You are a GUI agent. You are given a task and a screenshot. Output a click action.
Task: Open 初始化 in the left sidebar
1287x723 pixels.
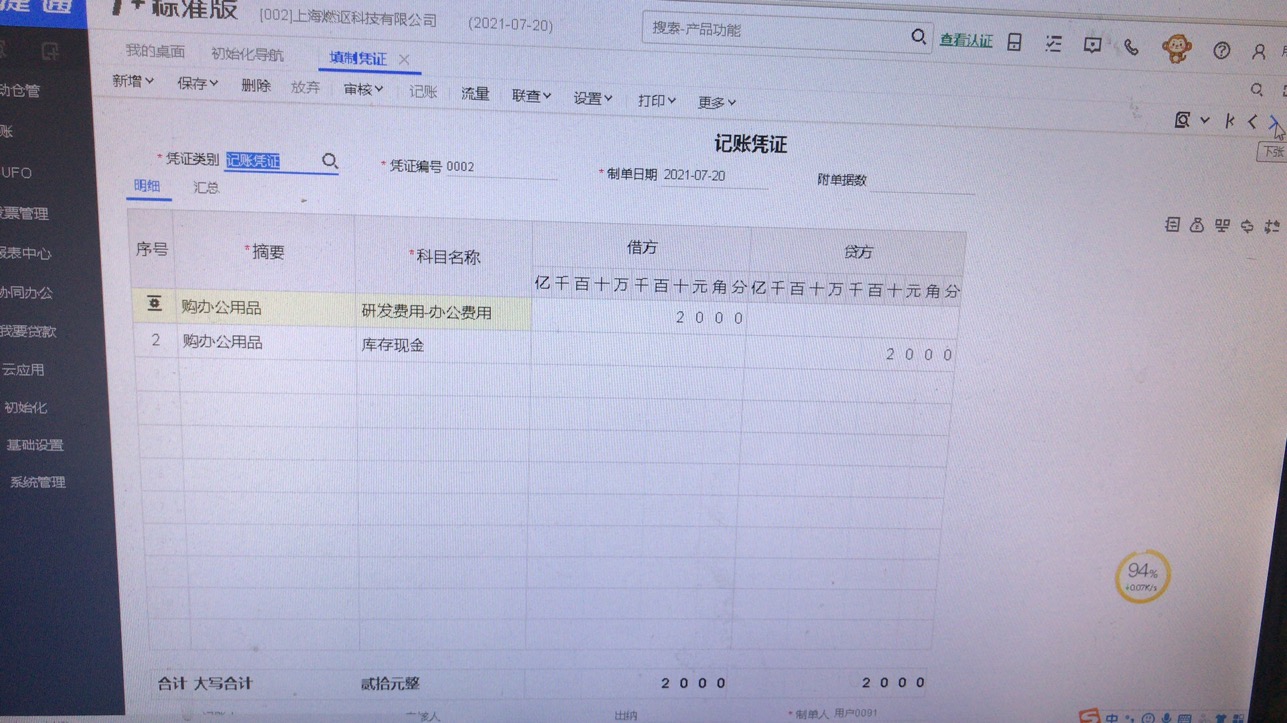coord(26,408)
